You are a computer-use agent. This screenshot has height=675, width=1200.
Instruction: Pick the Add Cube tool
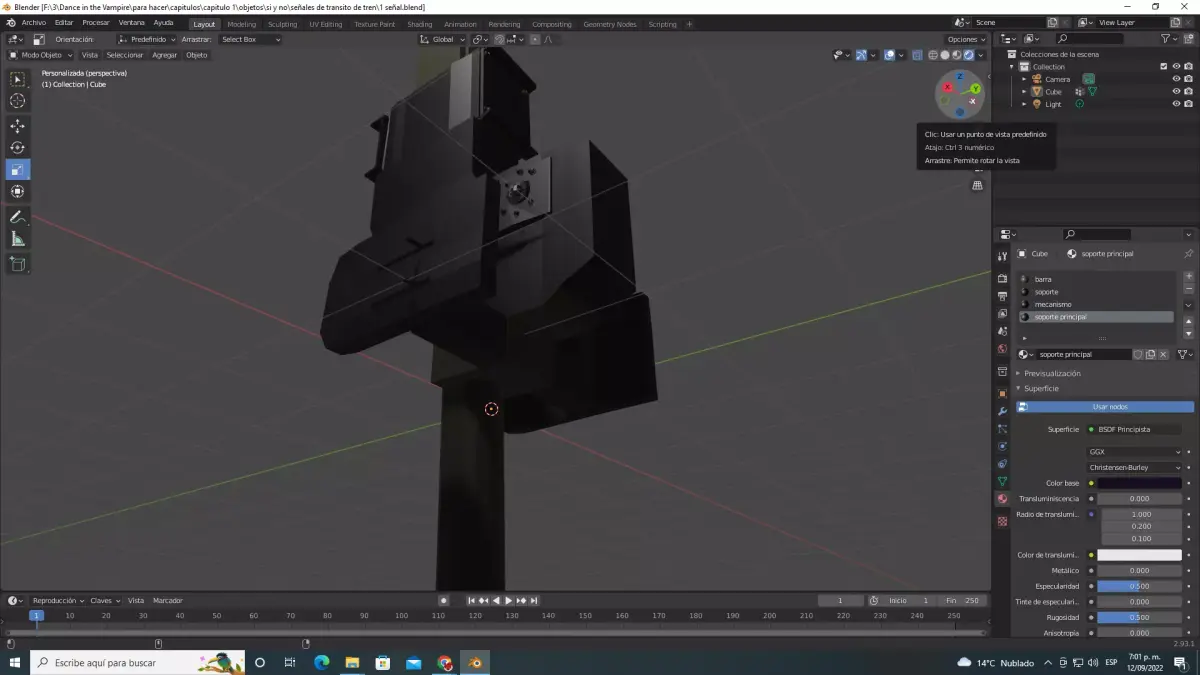(x=17, y=264)
